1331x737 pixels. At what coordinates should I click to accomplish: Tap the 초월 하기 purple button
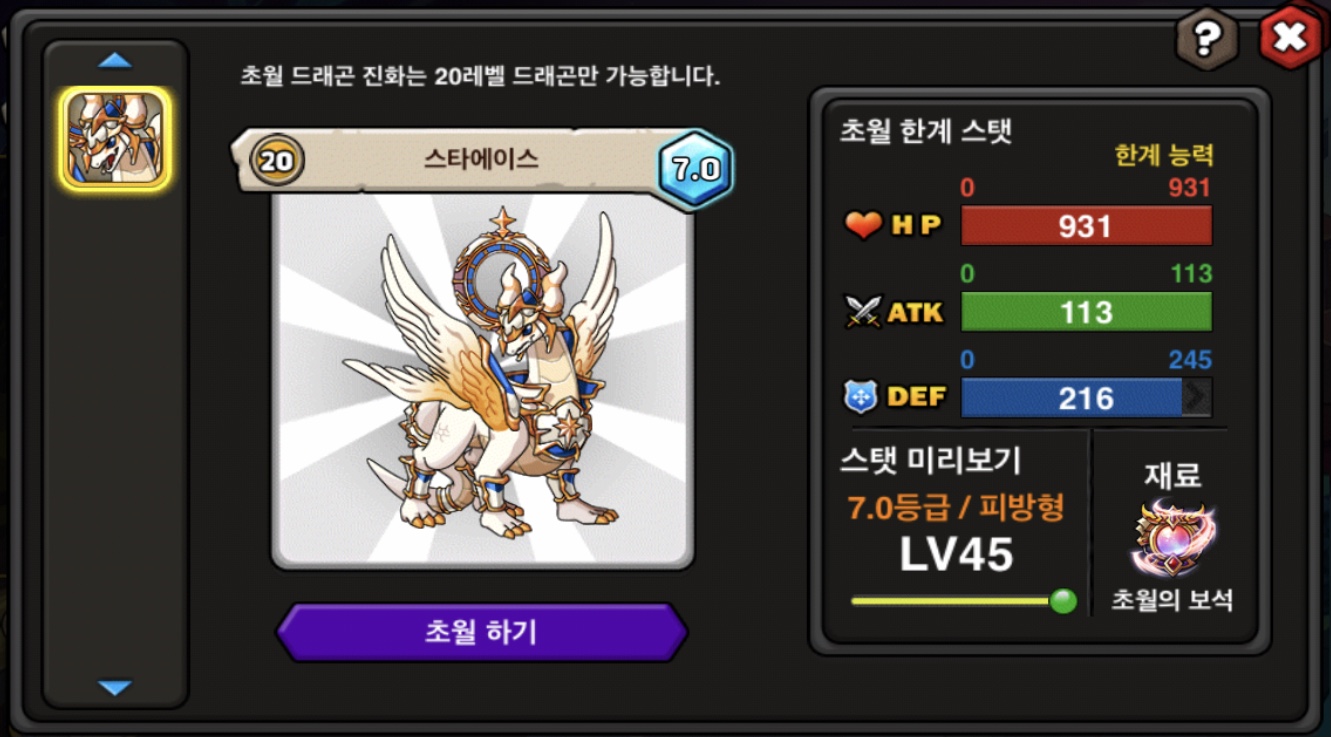pos(482,632)
